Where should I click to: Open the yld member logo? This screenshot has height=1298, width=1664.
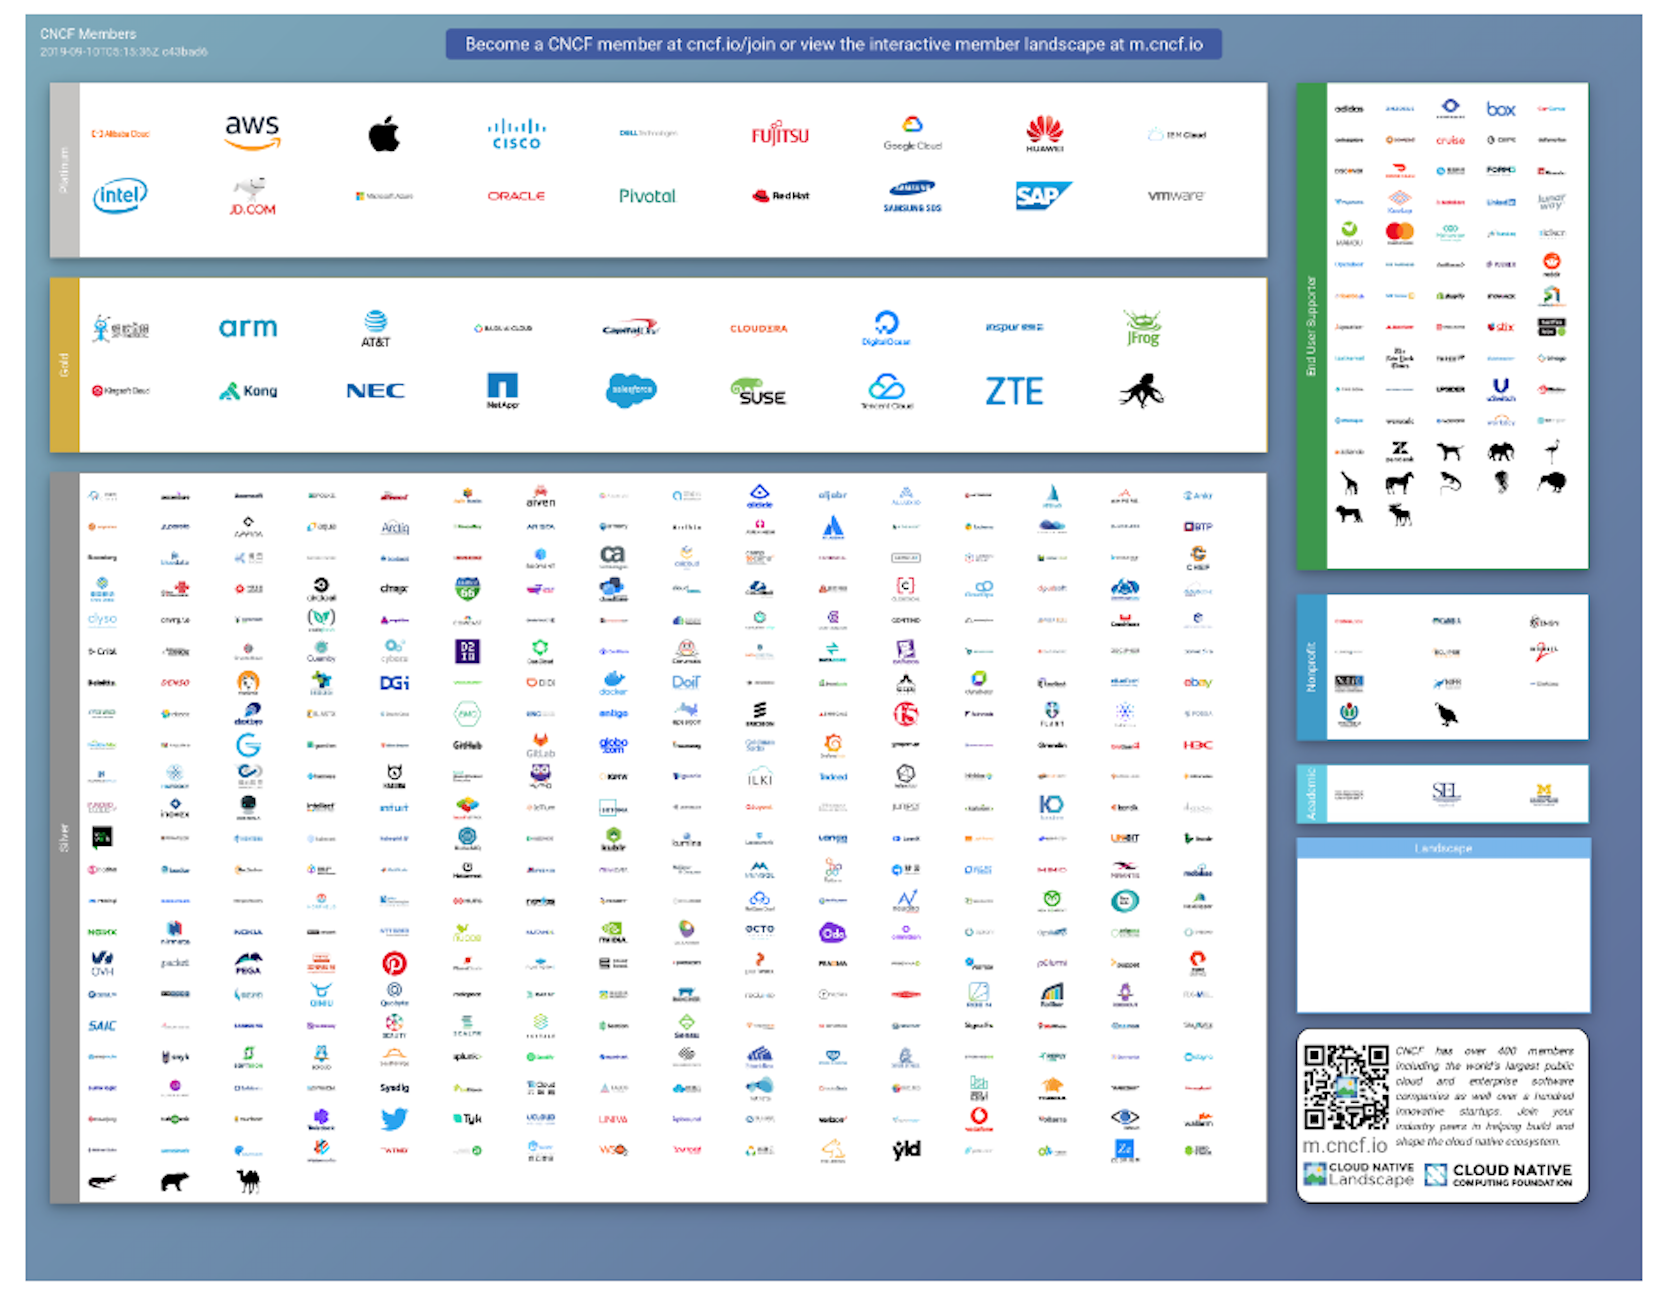(906, 1150)
